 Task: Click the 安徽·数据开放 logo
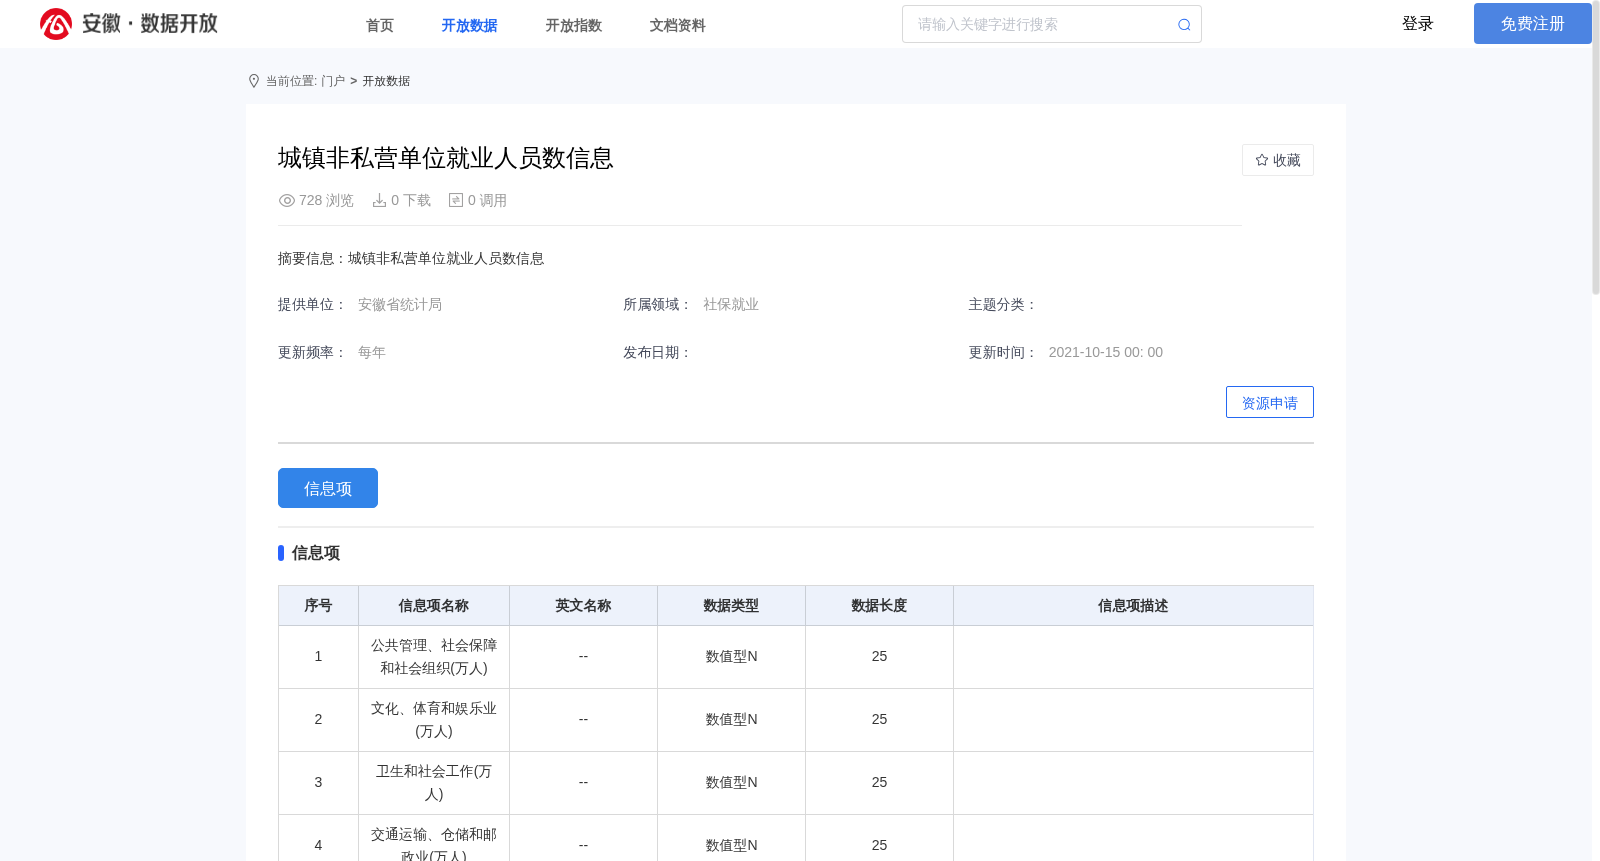[x=128, y=24]
